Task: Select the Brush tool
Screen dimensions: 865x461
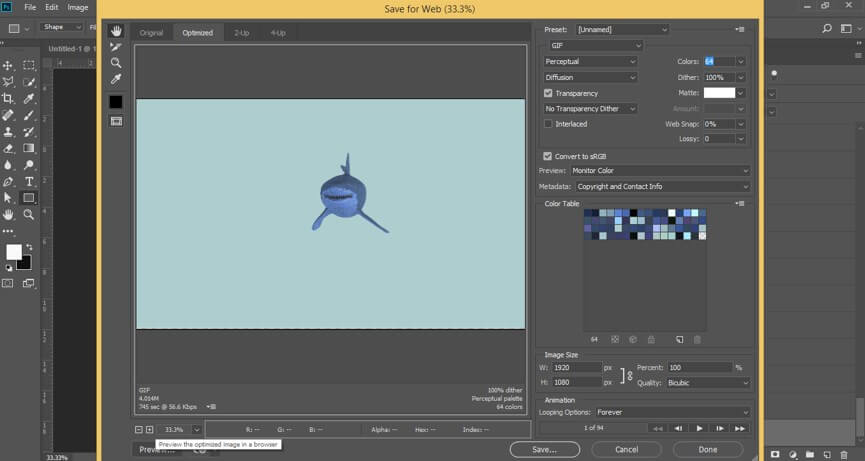Action: coord(29,115)
